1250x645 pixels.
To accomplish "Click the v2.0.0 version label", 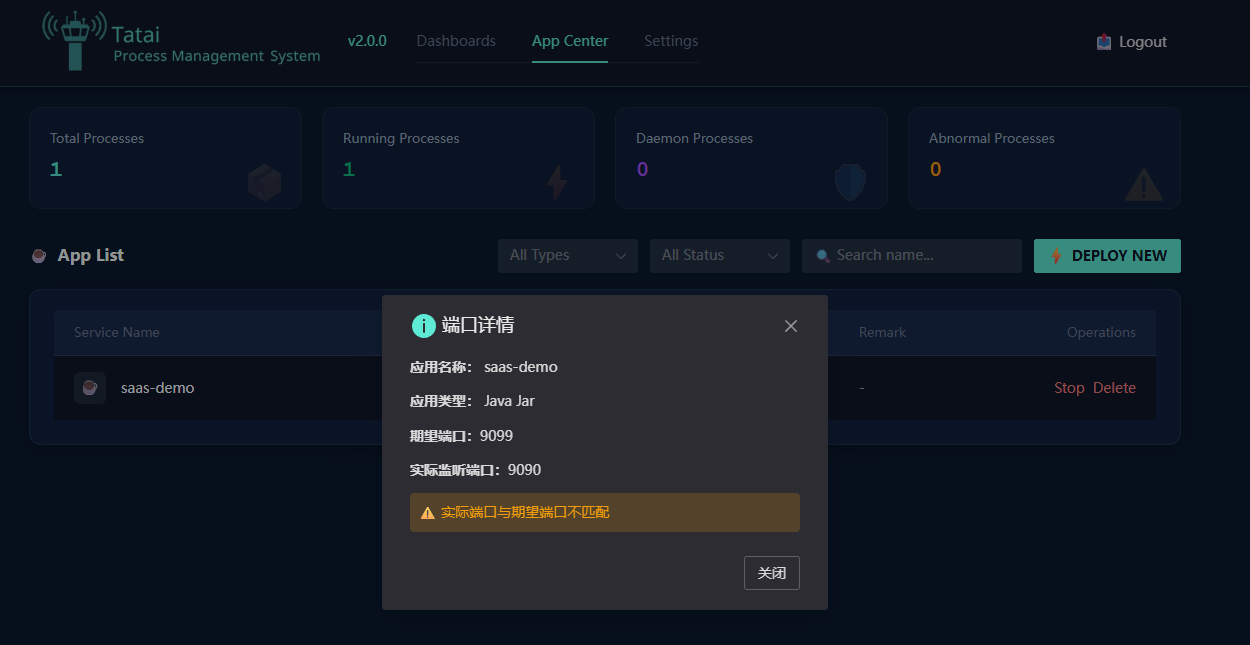I will [367, 41].
